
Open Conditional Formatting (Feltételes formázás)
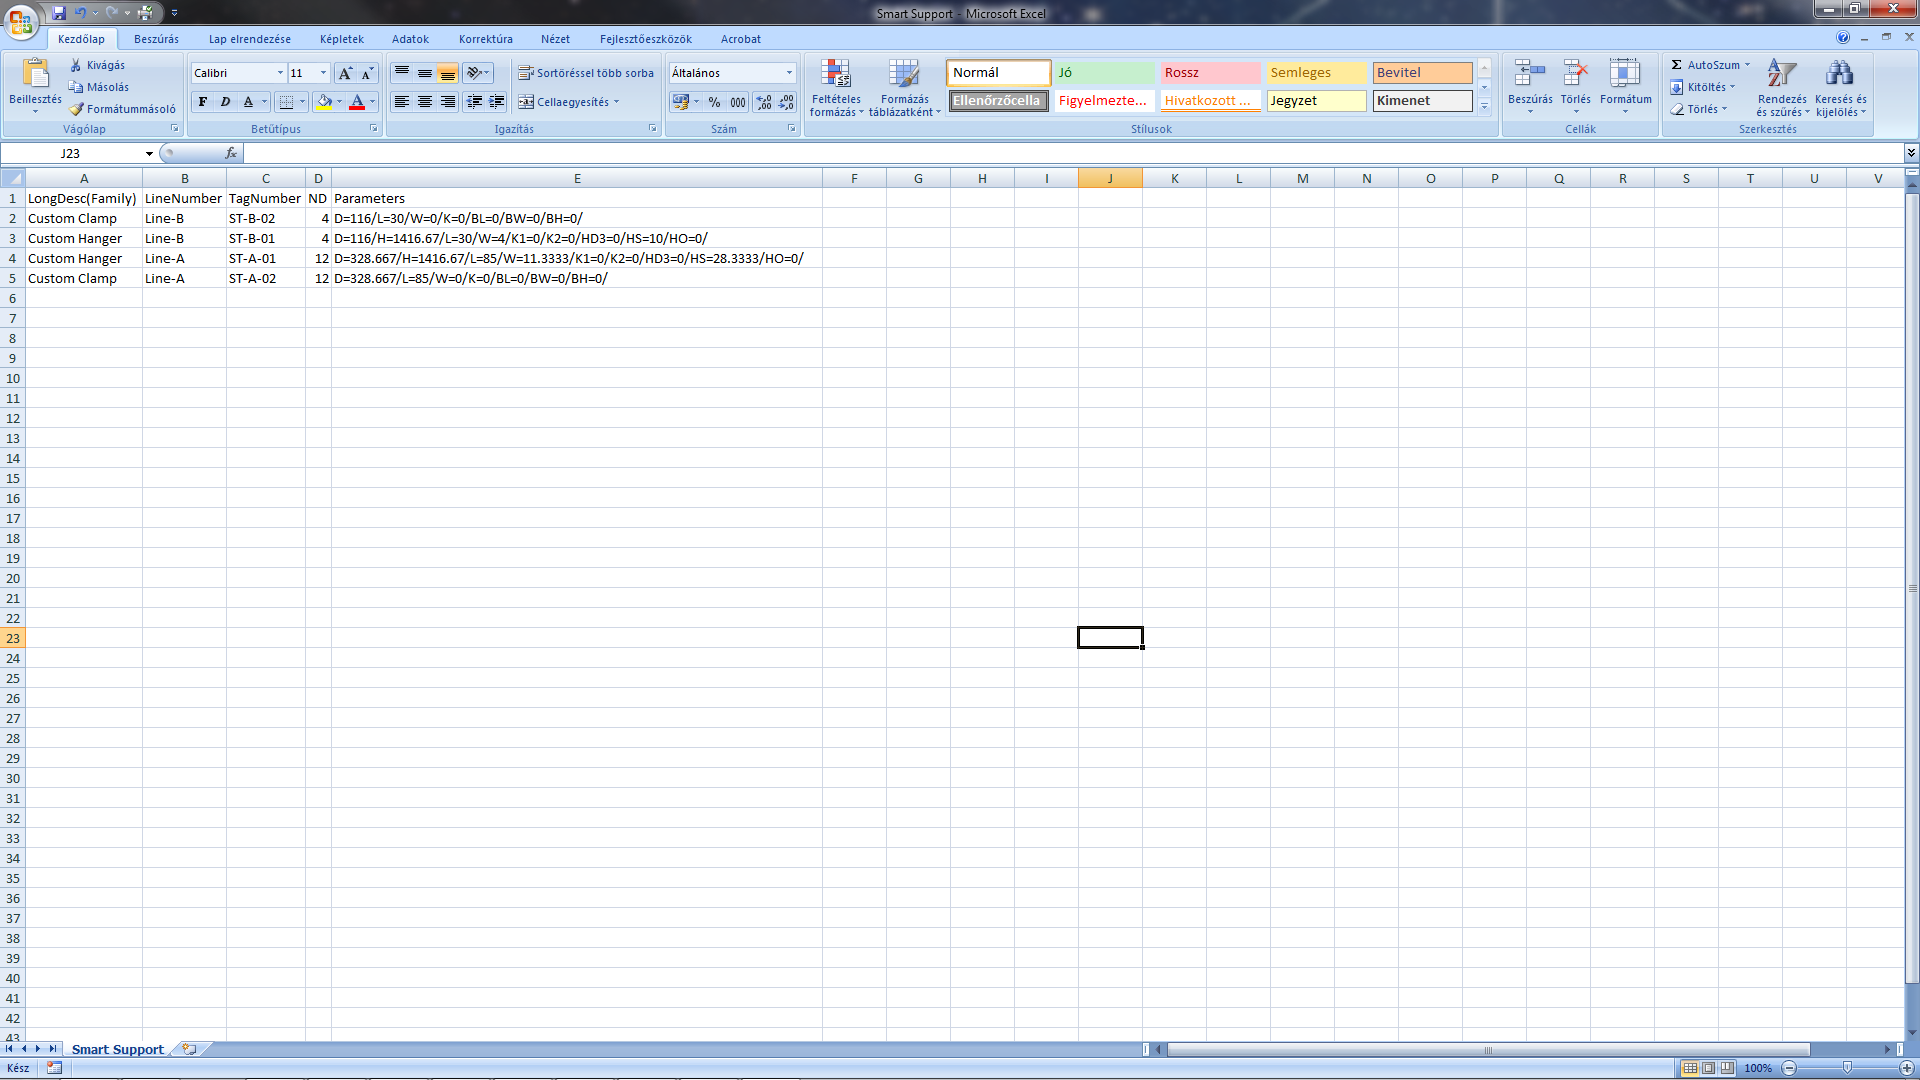point(836,87)
